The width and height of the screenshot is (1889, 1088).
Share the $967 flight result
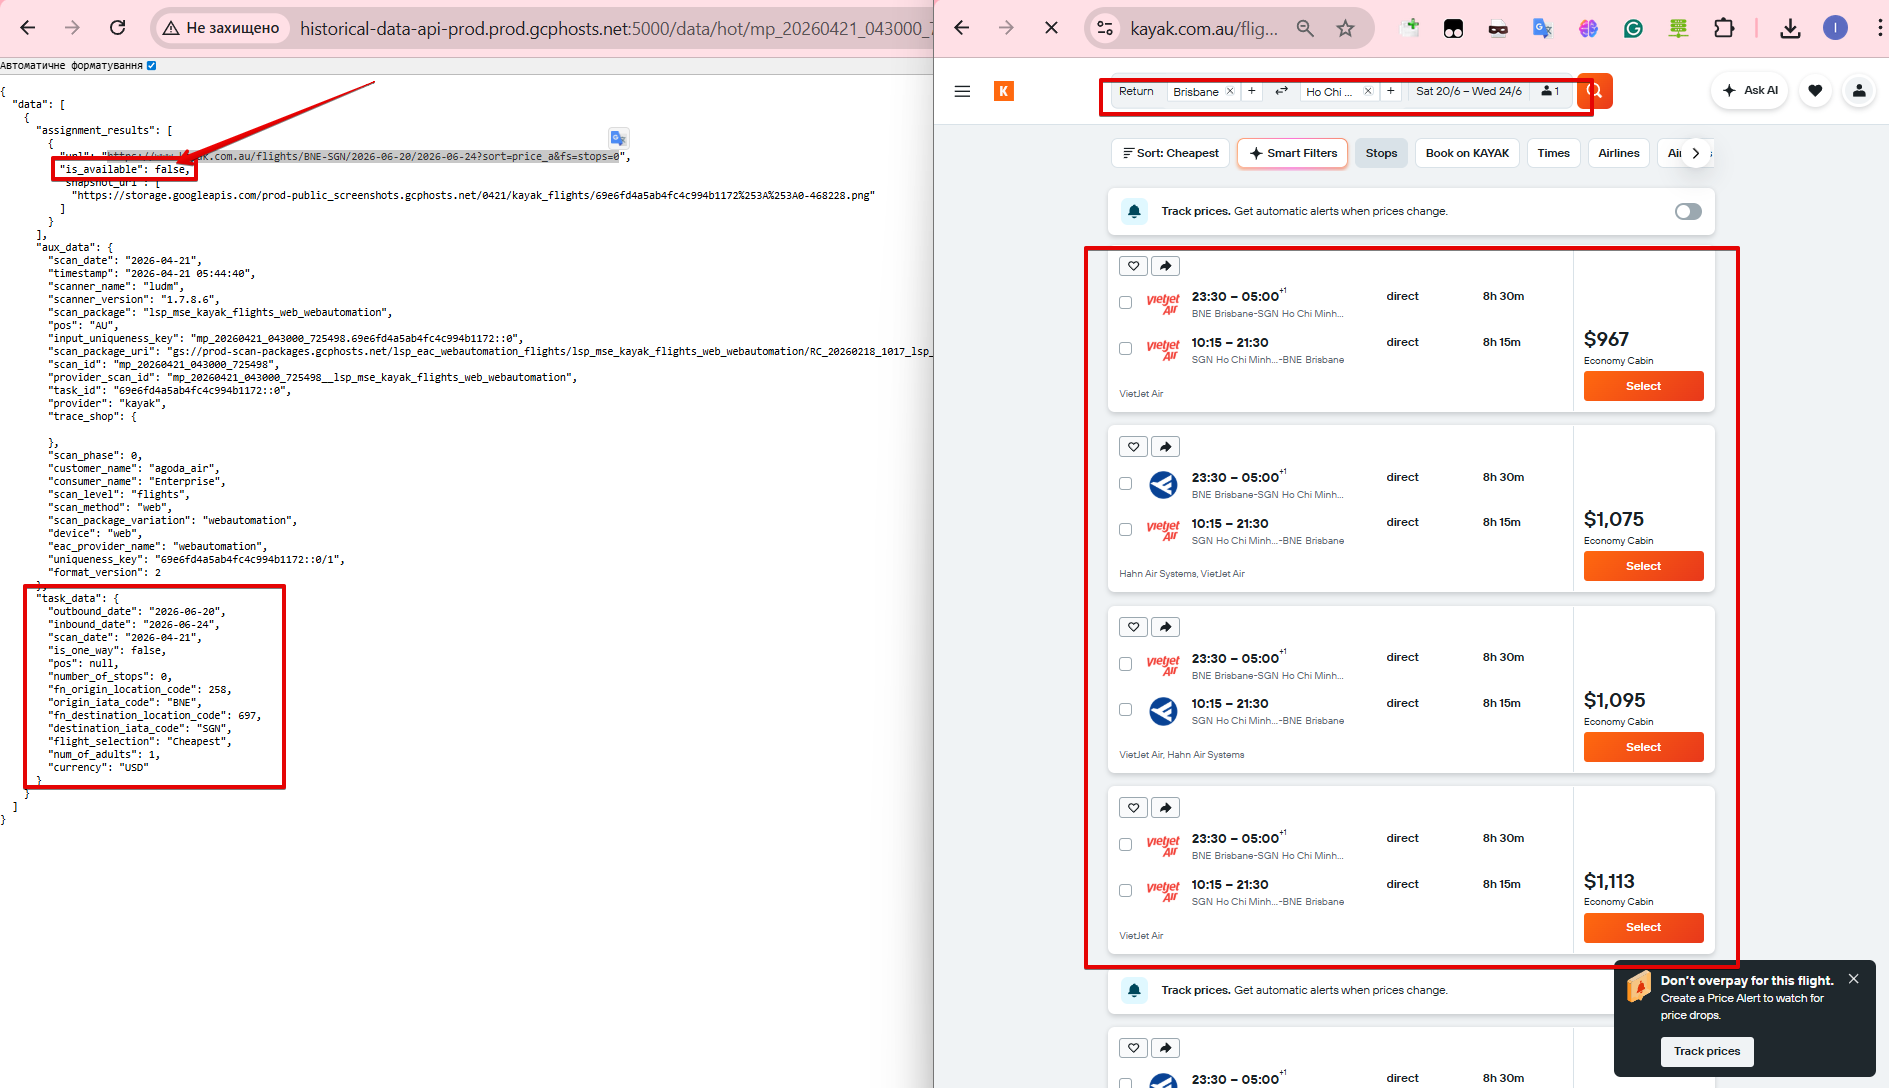point(1165,266)
